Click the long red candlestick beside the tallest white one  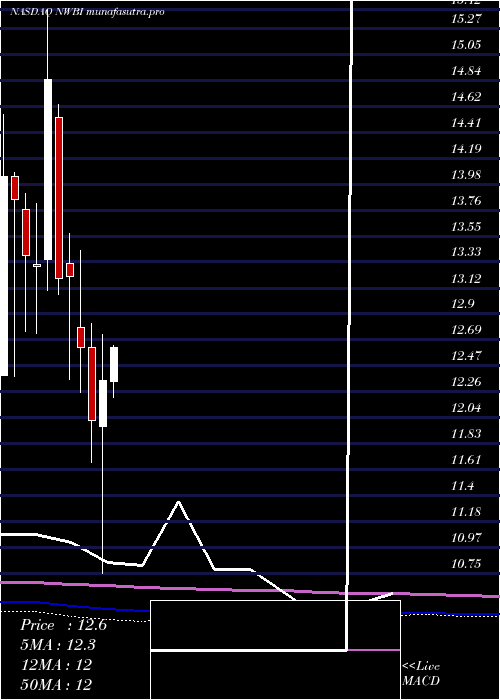(x=59, y=198)
